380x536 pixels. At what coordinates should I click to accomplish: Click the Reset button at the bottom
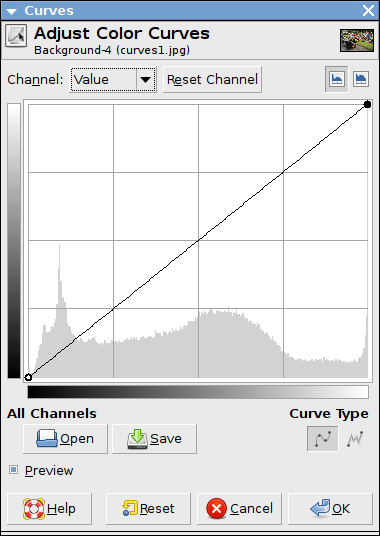[148, 509]
